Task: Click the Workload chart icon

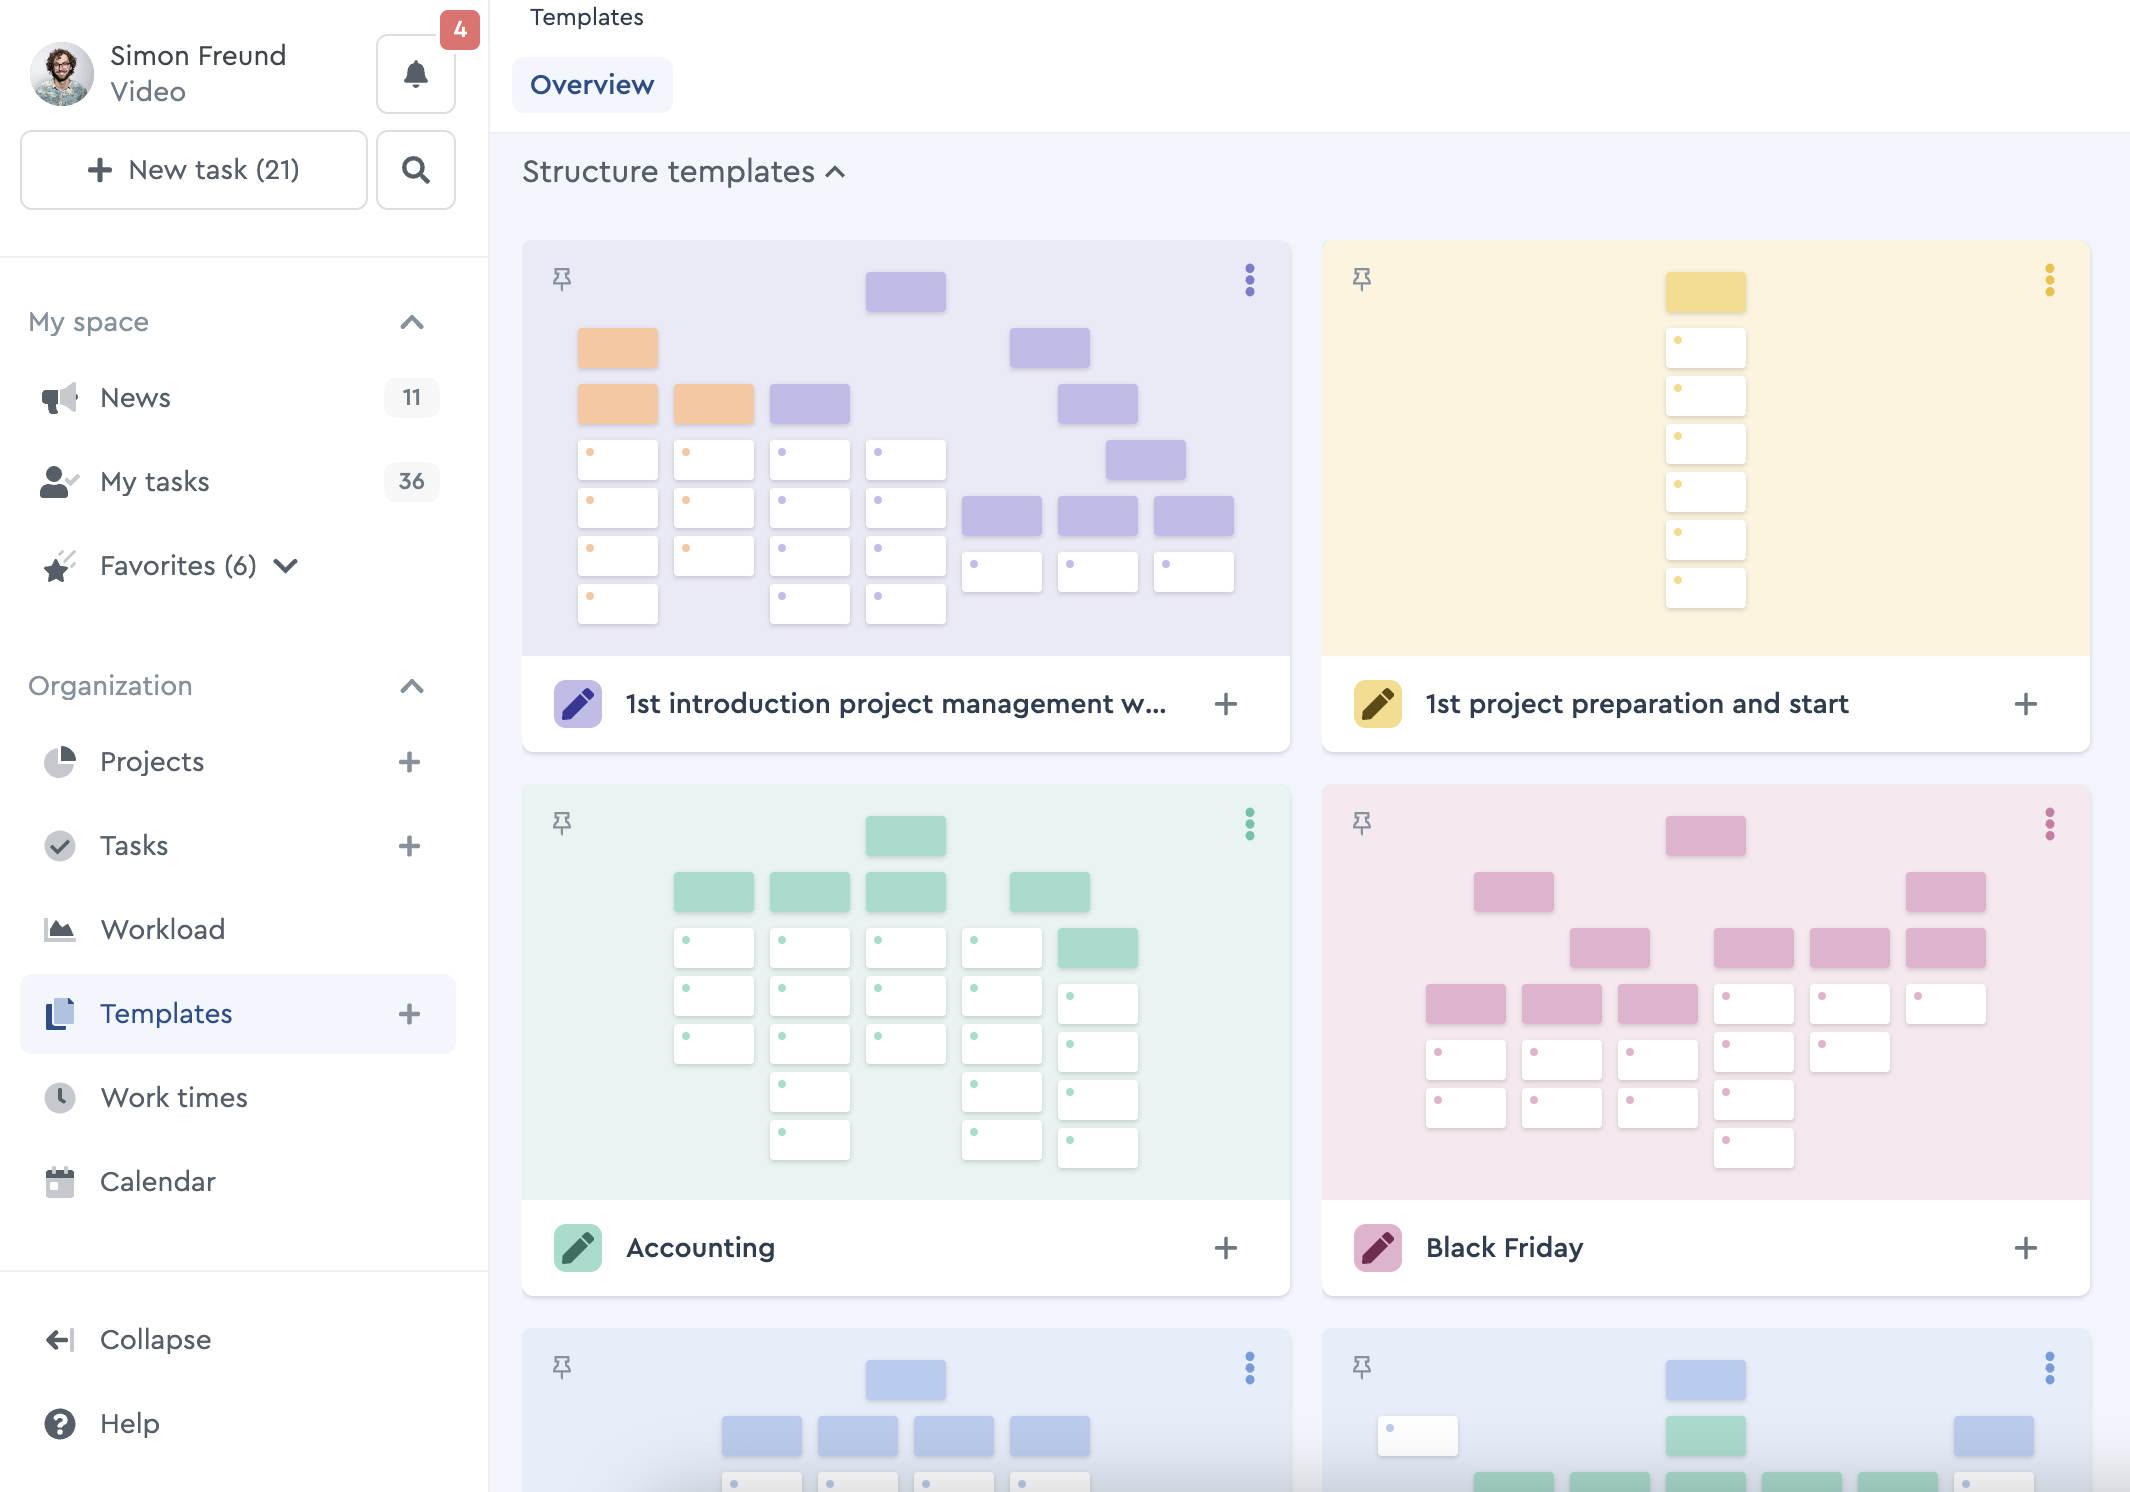Action: [x=60, y=930]
